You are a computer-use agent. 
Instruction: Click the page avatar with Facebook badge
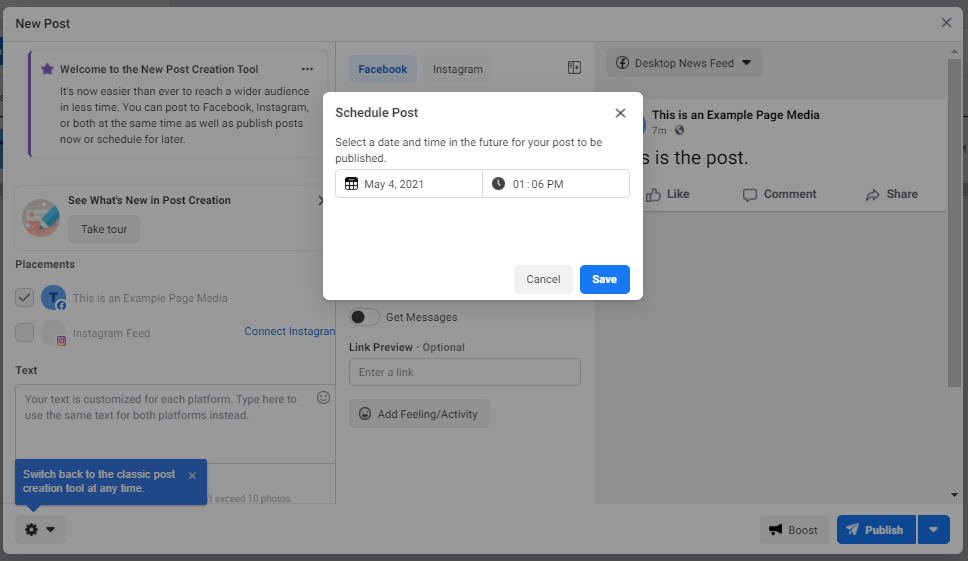(54, 297)
